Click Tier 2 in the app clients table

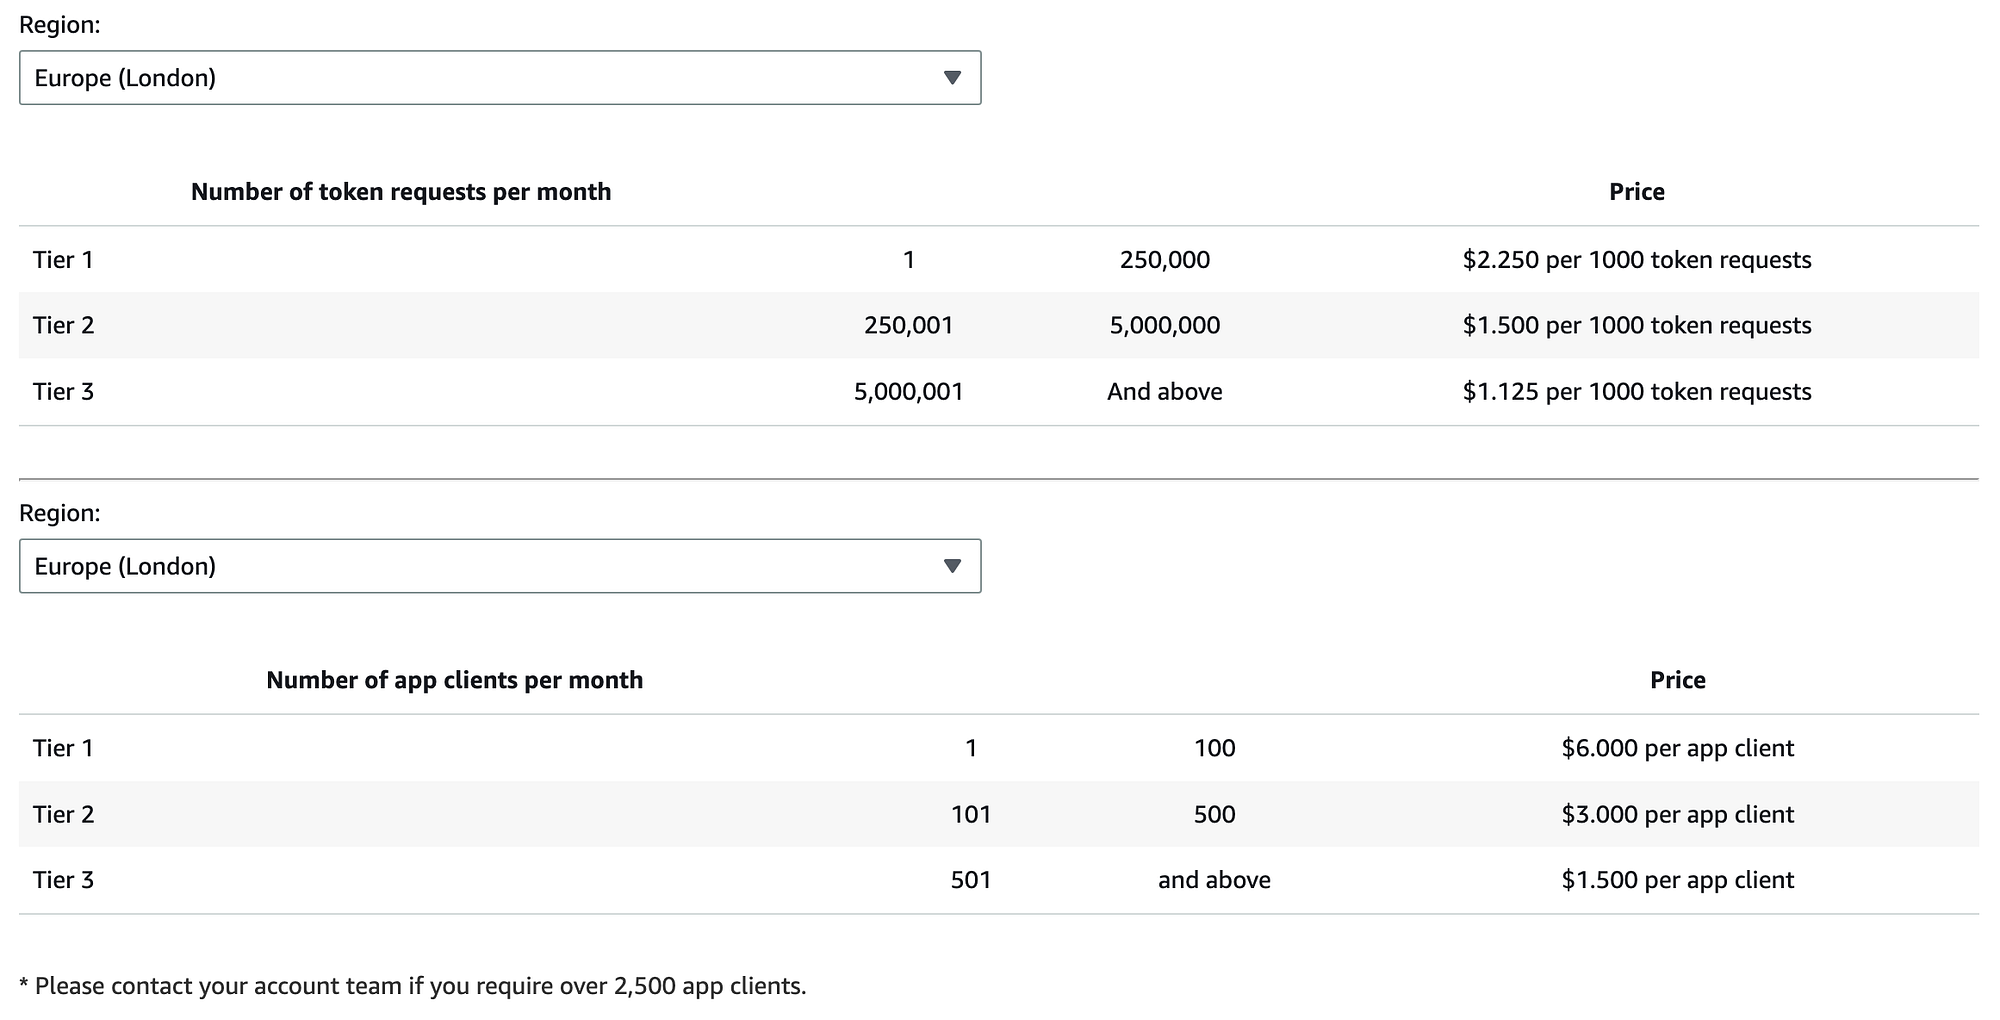click(63, 814)
